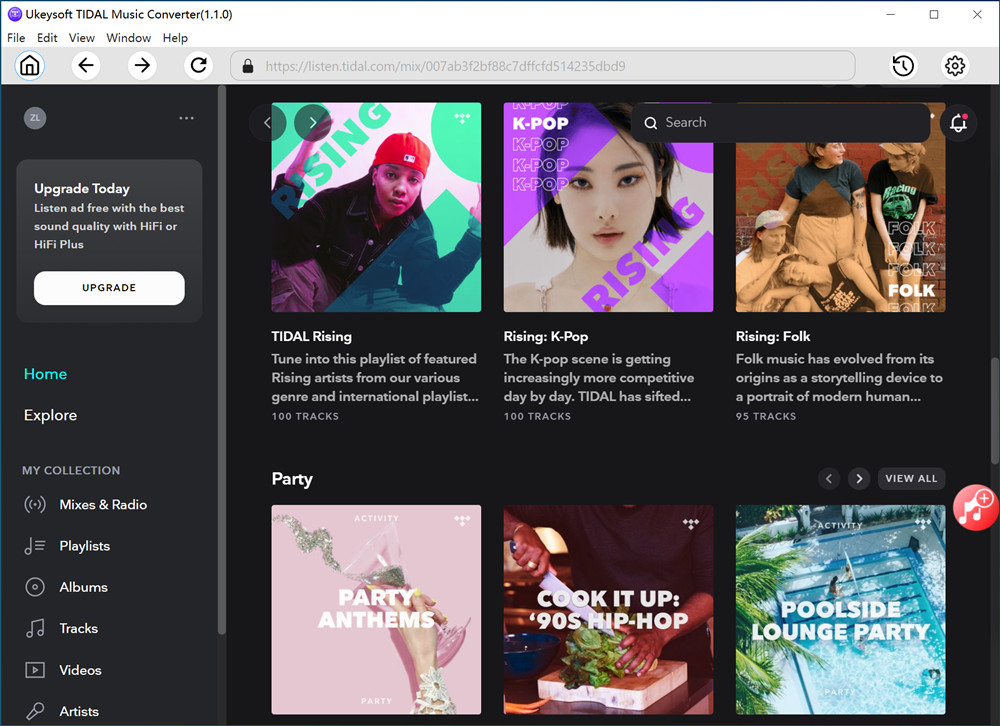Screen dimensions: 1000x726
Task: Show previous Rising playlists carousel arrow
Action: (266, 122)
